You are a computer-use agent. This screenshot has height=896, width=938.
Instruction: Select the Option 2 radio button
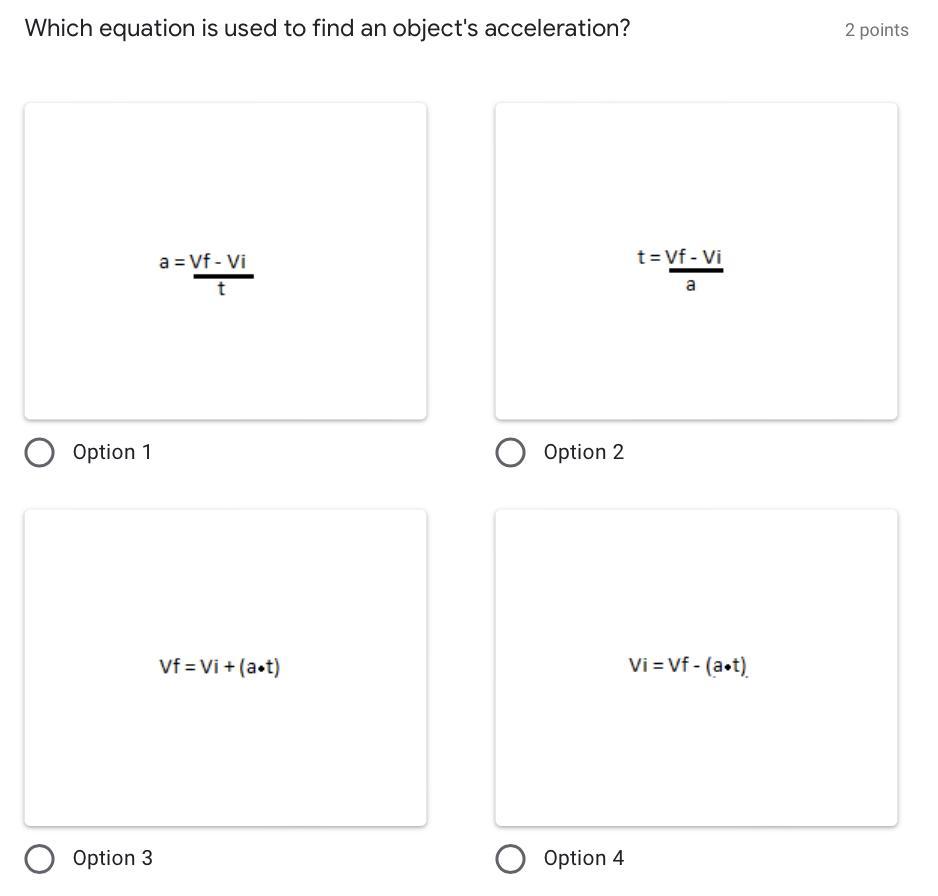[510, 452]
